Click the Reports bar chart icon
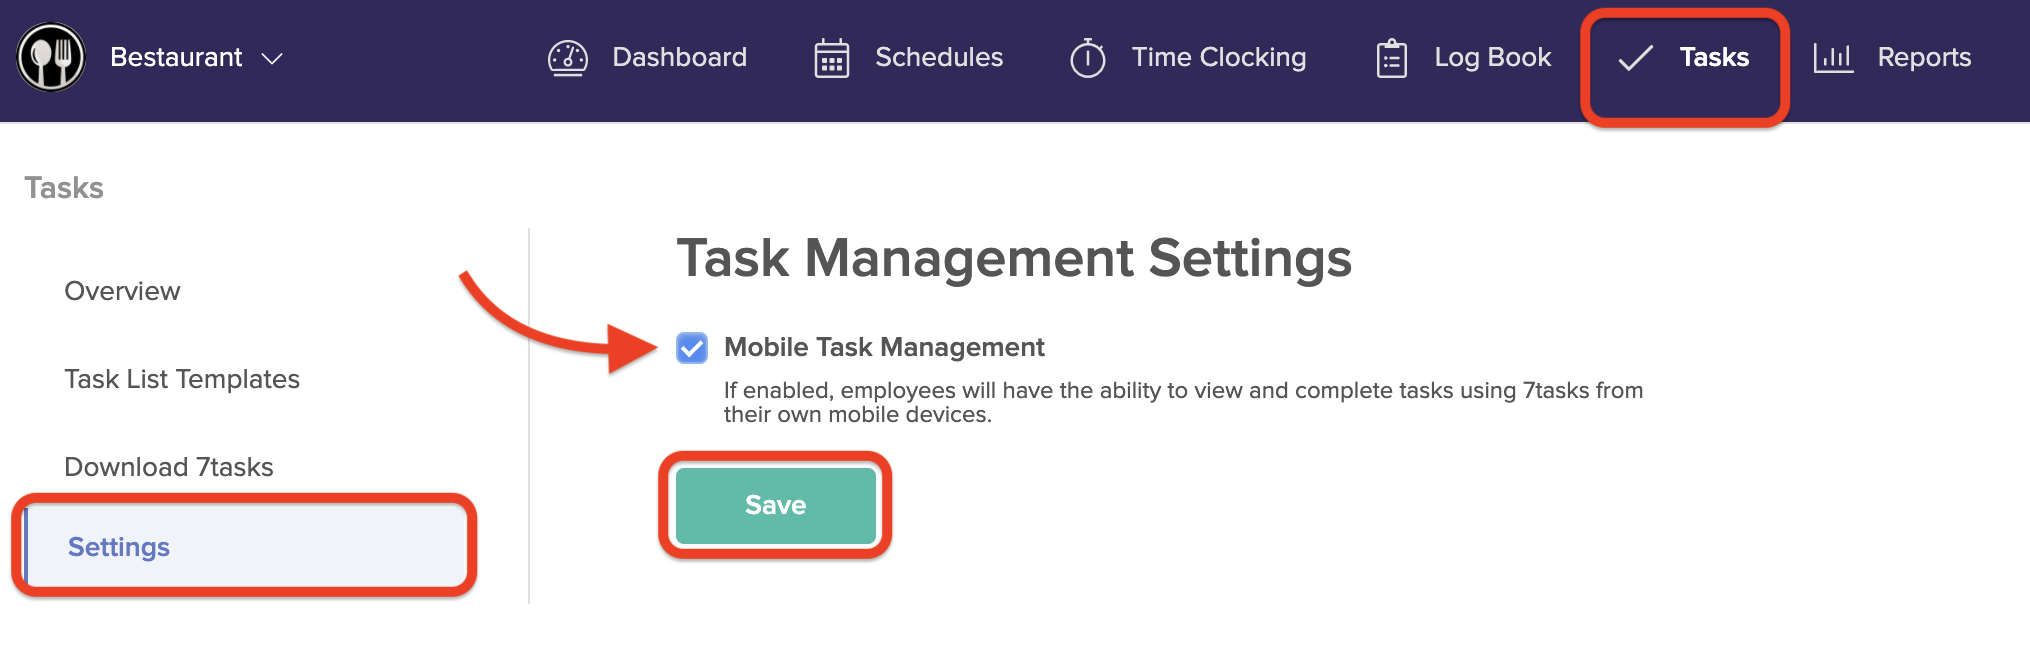 1833,58
